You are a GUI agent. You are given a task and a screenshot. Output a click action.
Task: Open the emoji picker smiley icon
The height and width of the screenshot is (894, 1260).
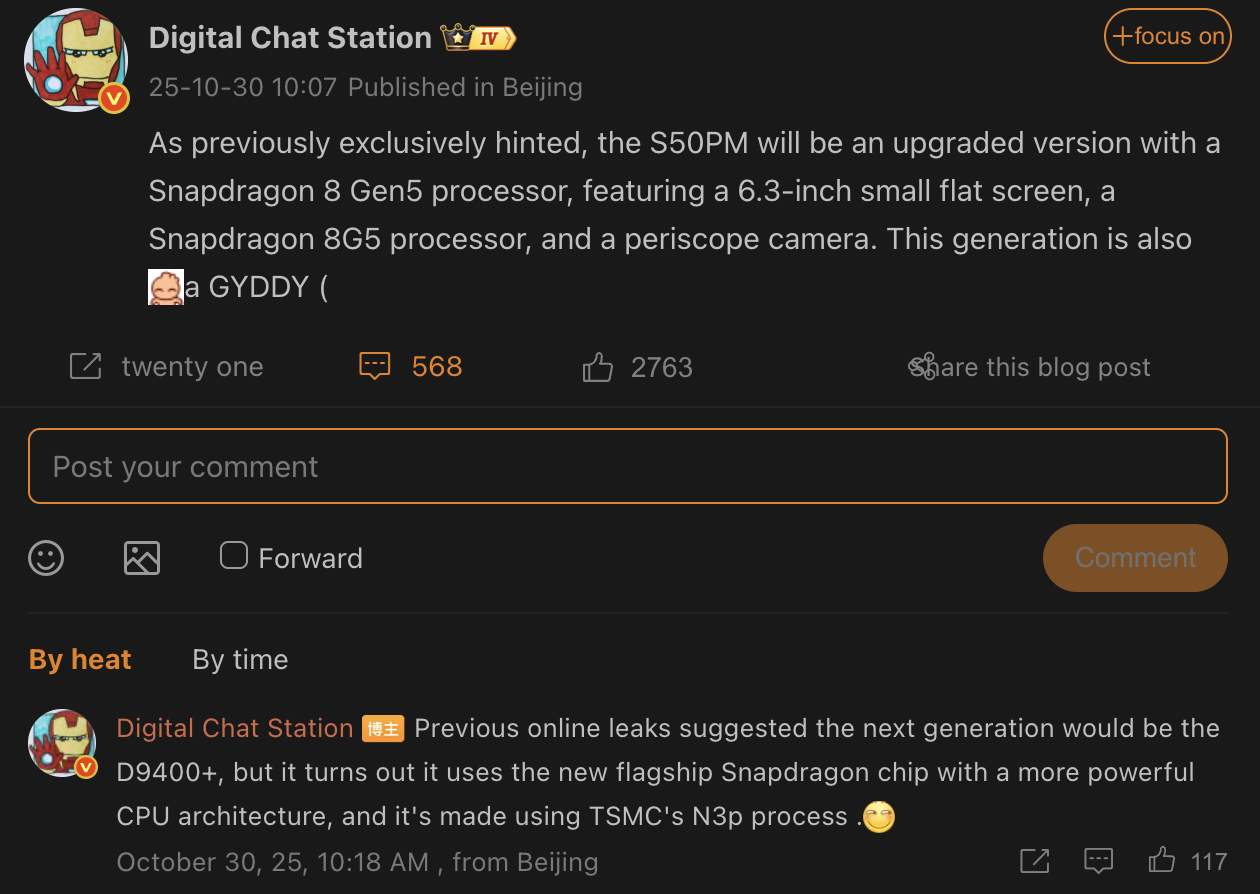[x=46, y=558]
